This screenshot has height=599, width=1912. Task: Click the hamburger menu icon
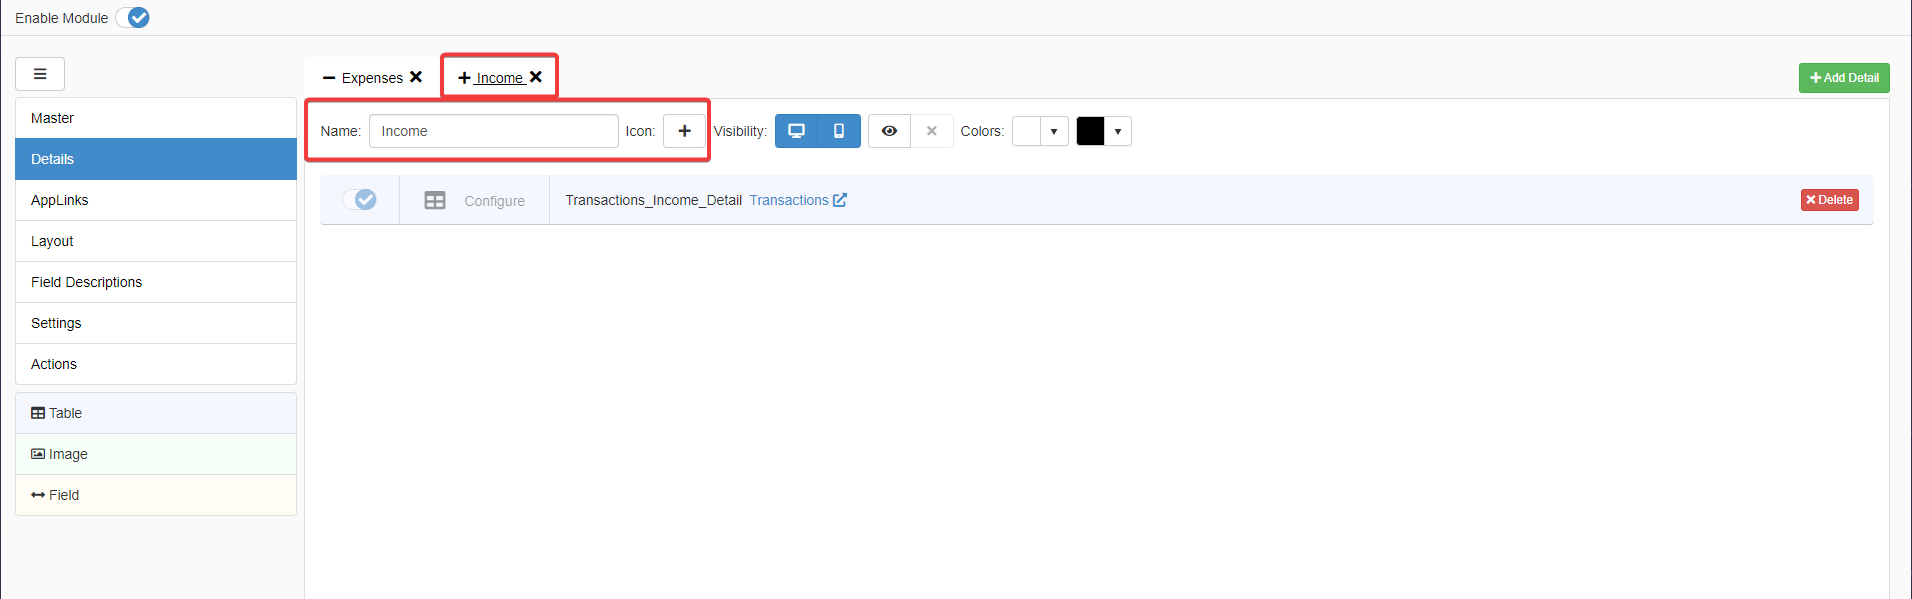pyautogui.click(x=40, y=74)
